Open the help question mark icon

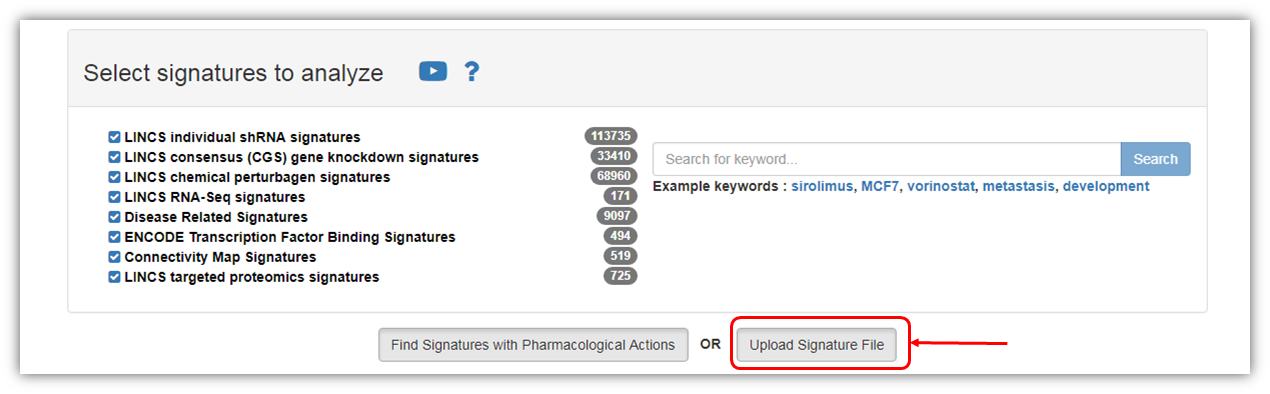coord(472,72)
